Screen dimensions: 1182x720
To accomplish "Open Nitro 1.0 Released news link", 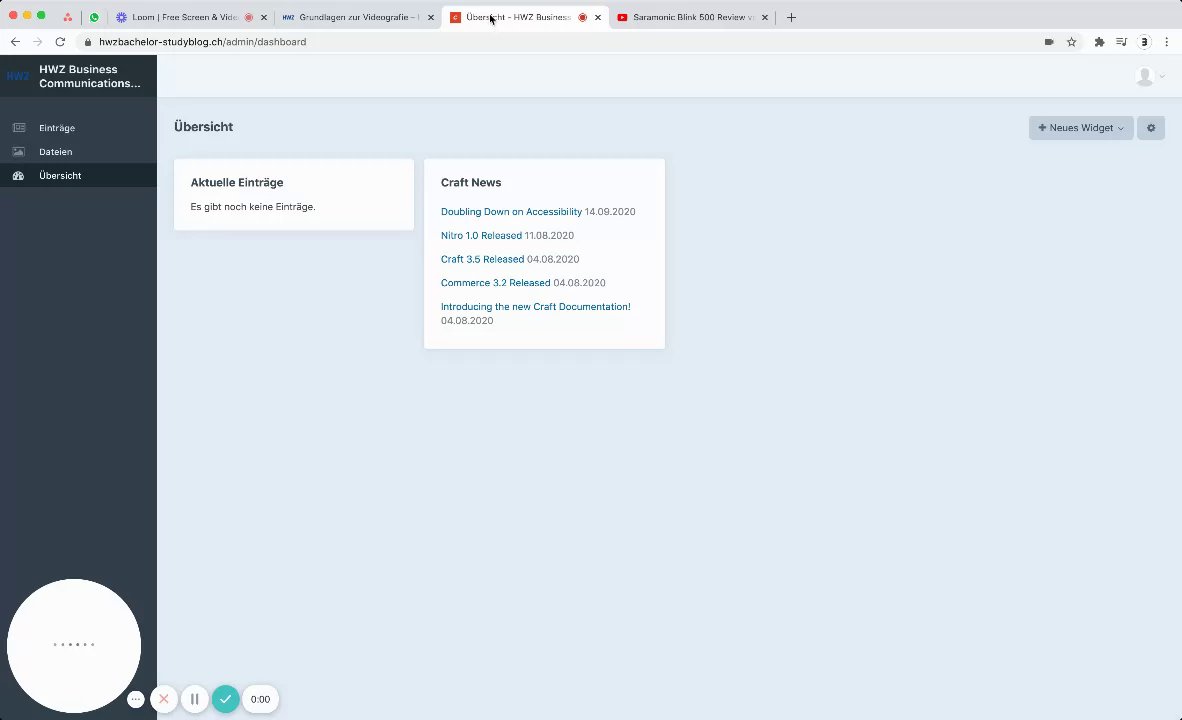I will [481, 236].
